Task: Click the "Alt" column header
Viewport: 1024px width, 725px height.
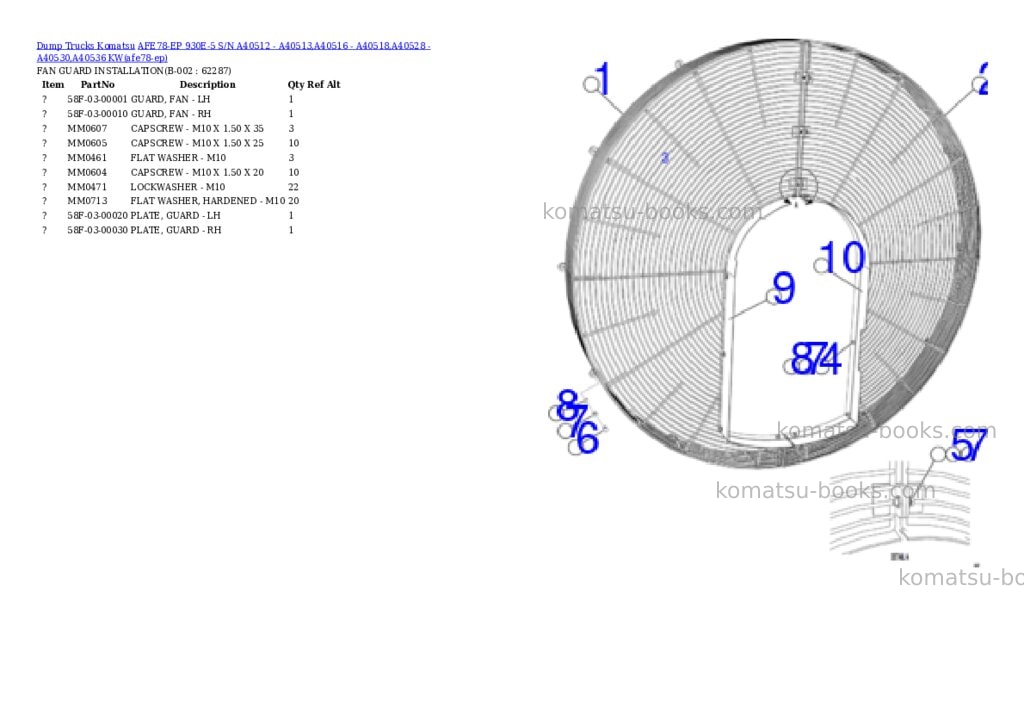Action: pyautogui.click(x=334, y=84)
